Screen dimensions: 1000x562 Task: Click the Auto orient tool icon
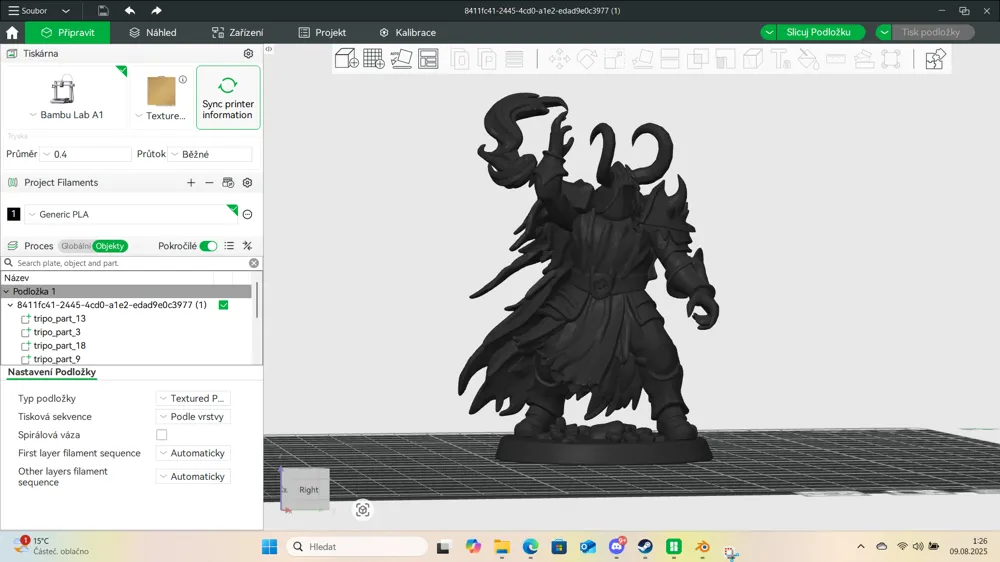401,59
